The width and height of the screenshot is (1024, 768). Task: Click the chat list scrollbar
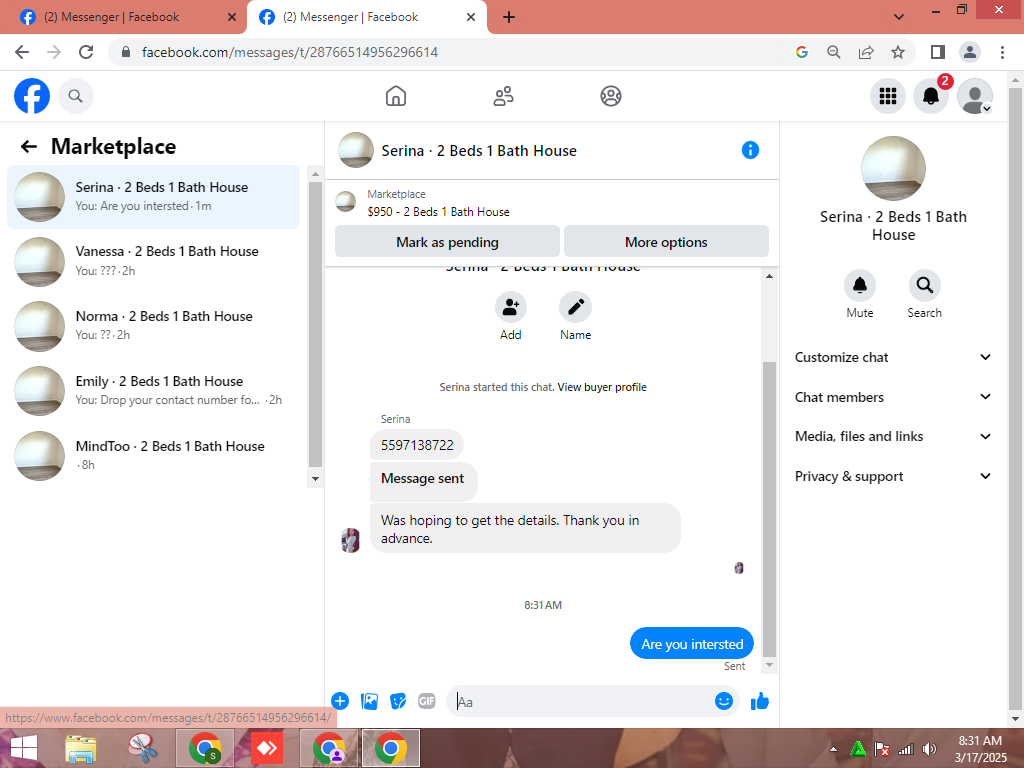315,324
